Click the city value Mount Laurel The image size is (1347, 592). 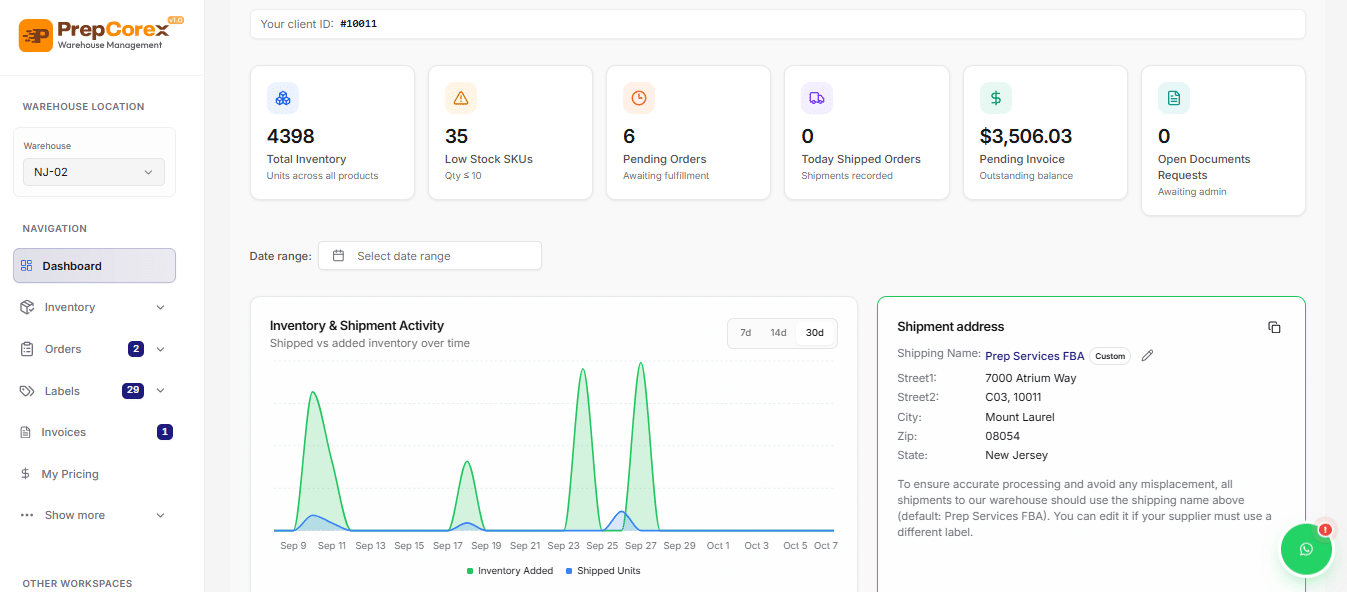pos(1020,417)
